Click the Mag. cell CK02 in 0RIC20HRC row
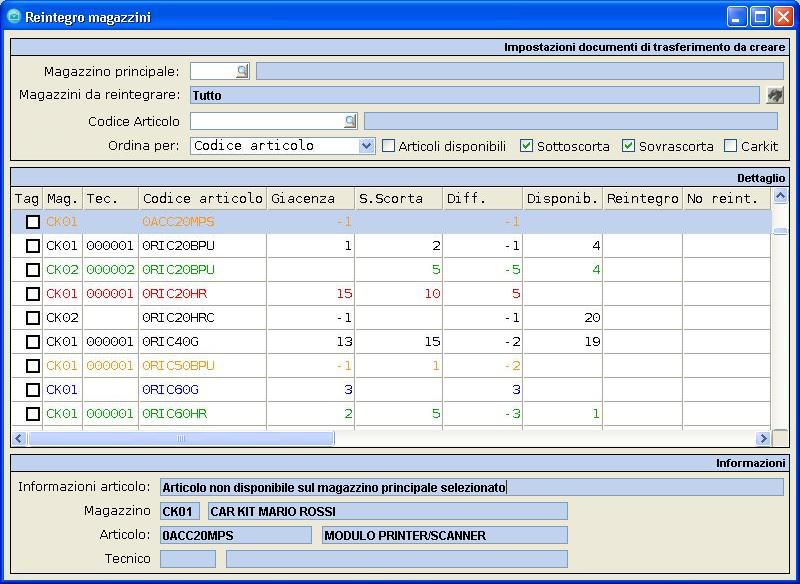The image size is (800, 584). click(62, 318)
